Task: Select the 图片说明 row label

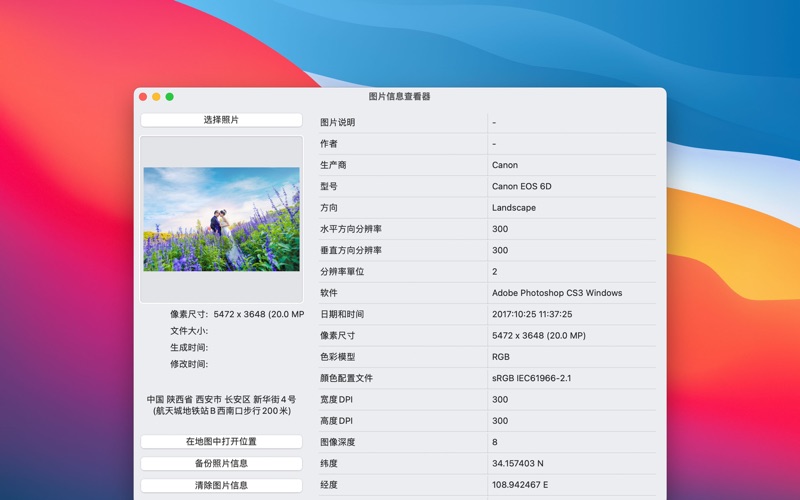Action: [x=337, y=122]
